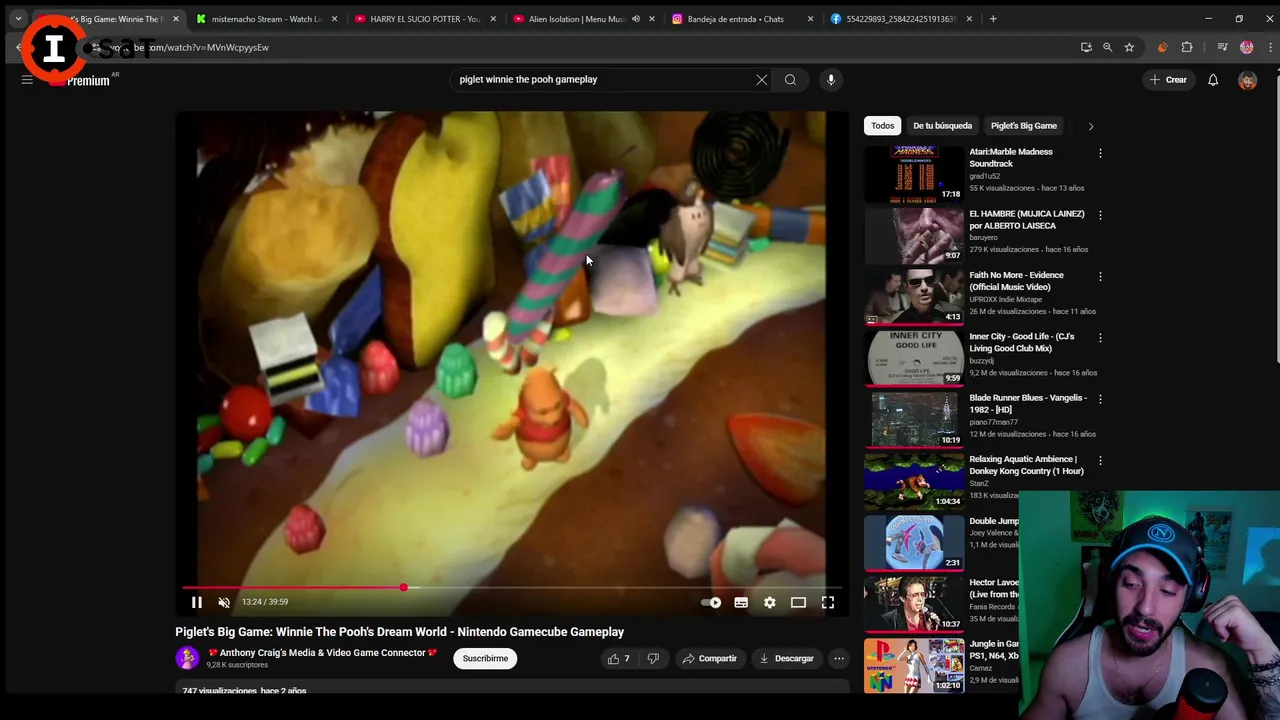
Task: Open the YouTube hamburger guide menu
Action: [x=27, y=79]
